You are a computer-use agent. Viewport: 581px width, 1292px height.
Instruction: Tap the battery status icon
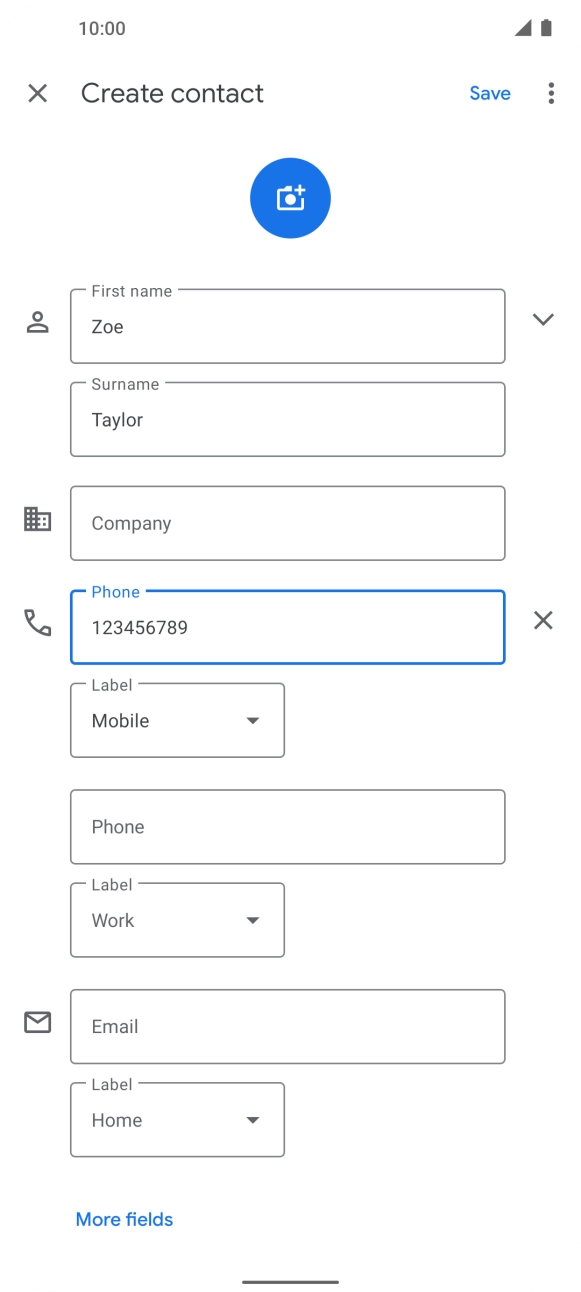(546, 28)
